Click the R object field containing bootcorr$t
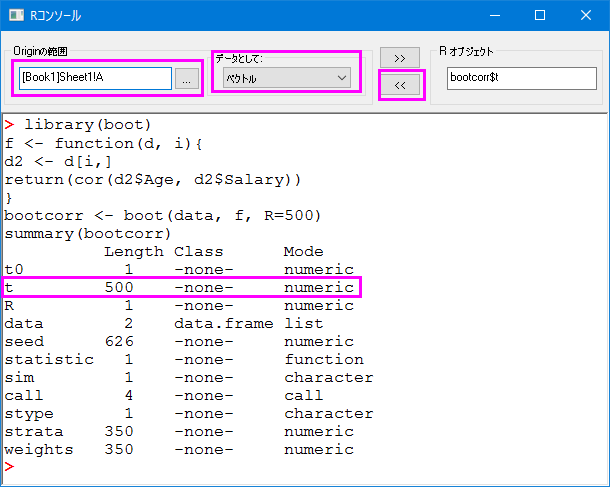This screenshot has width=610, height=487. click(521, 78)
